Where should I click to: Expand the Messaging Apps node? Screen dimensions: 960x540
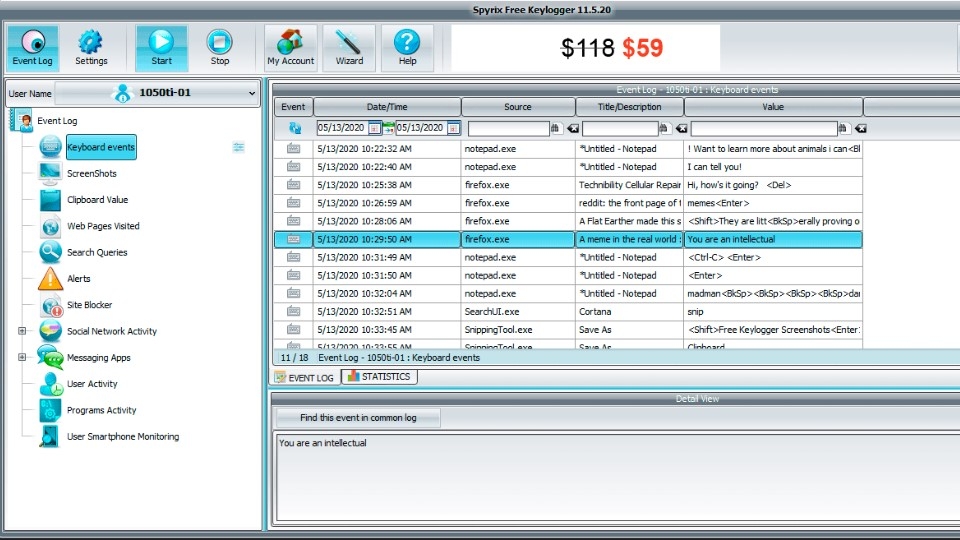(x=22, y=357)
